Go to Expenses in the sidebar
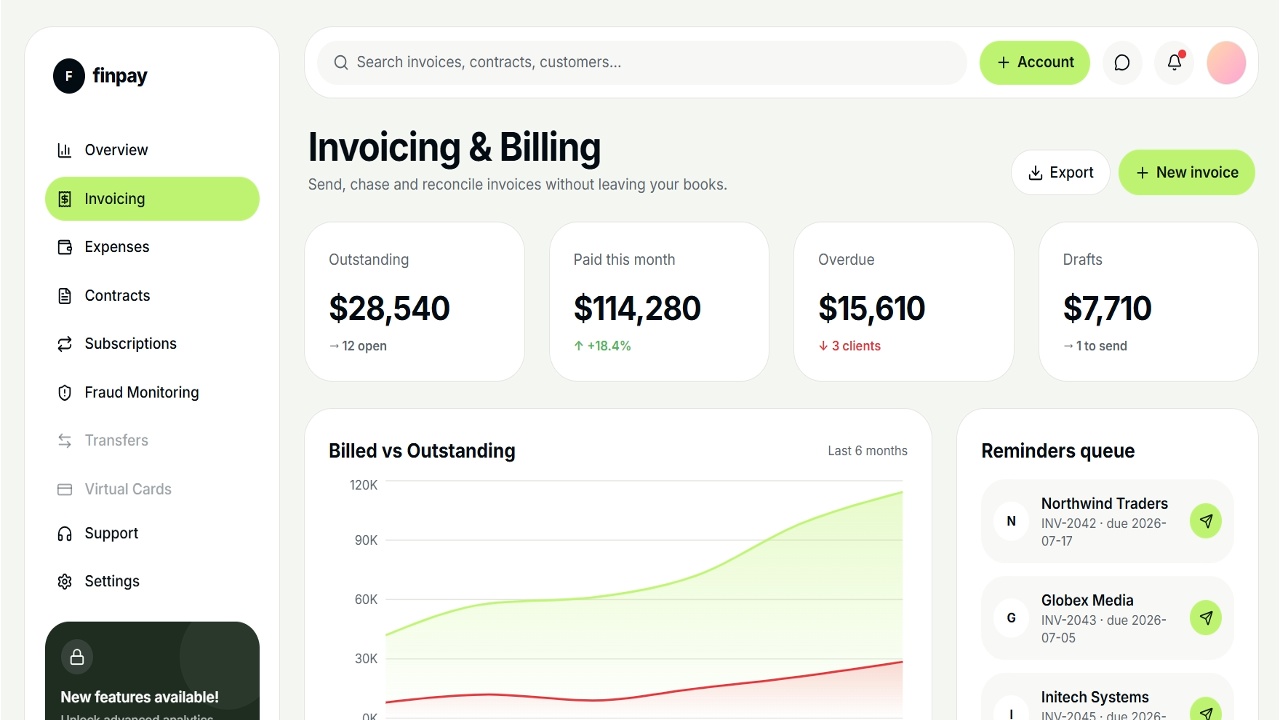Screen dimensions: 1280x720 (152, 247)
